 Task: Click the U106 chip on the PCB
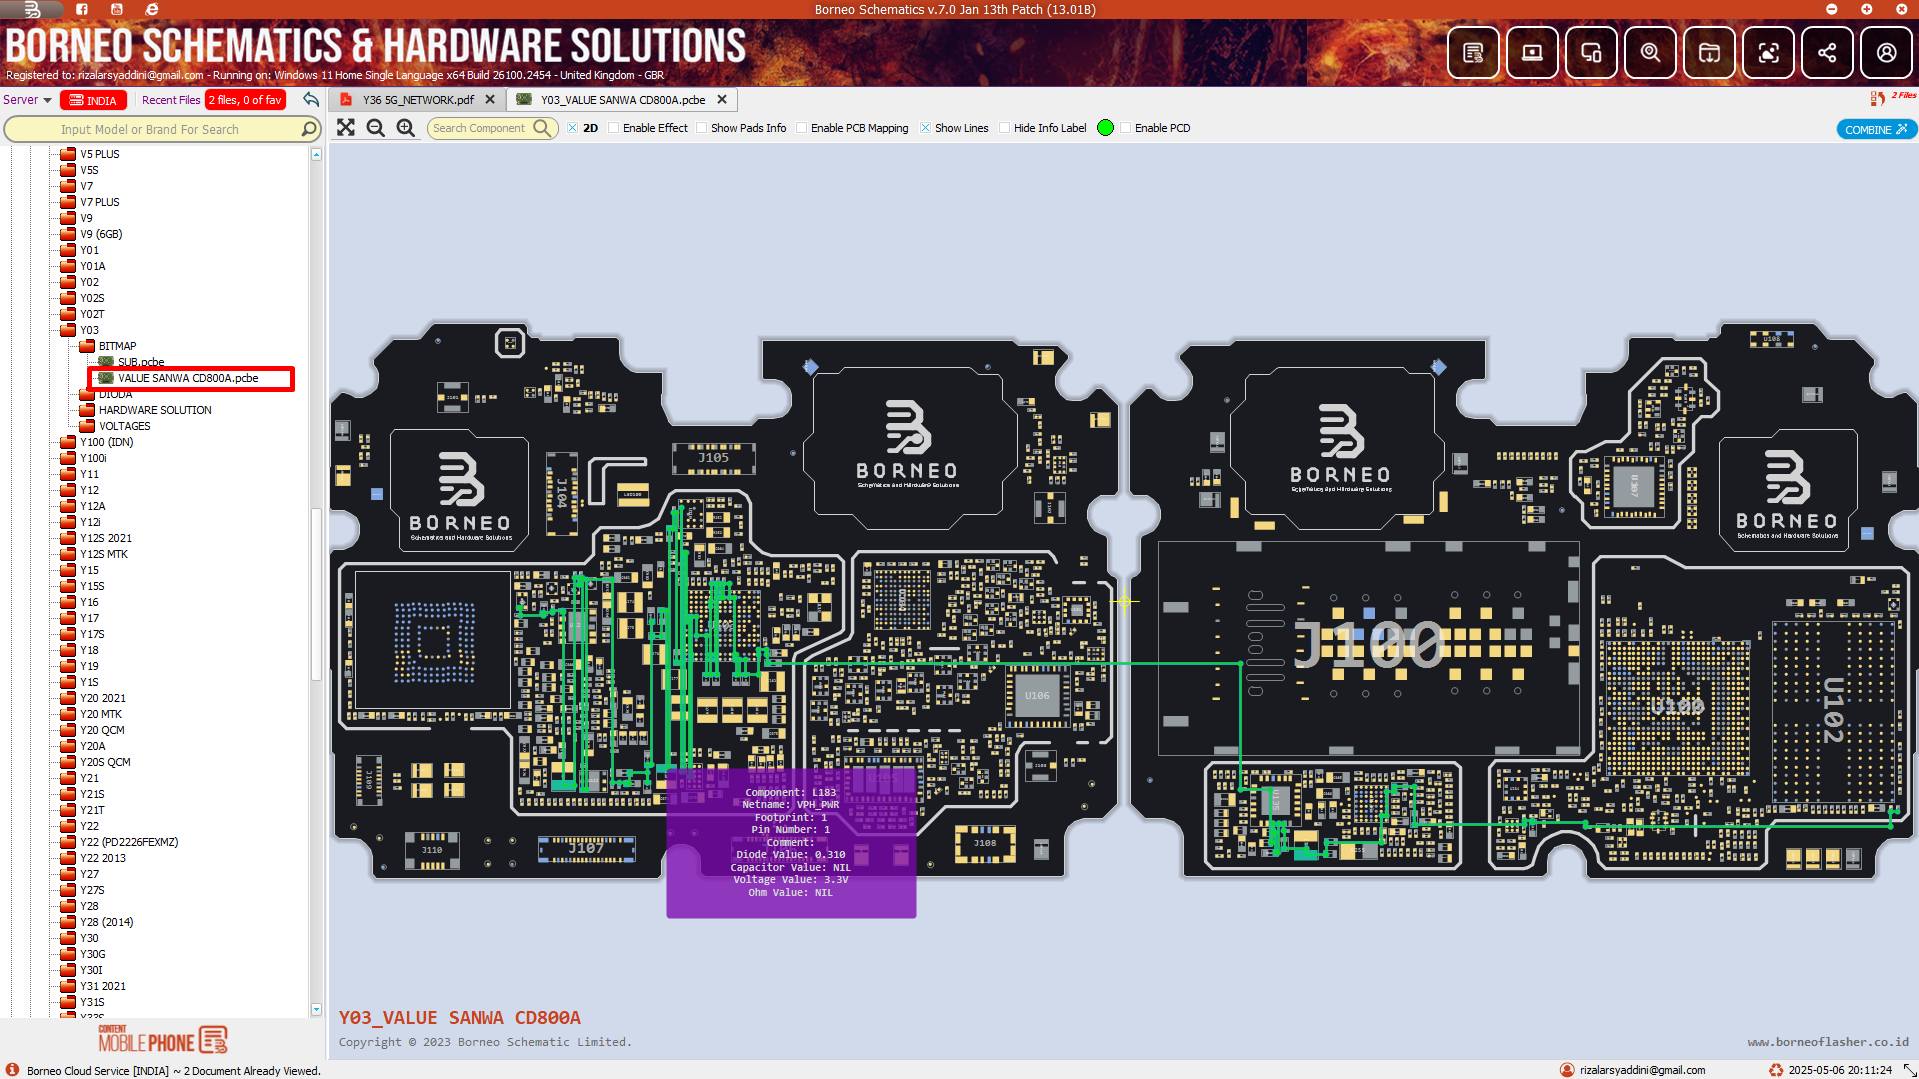(1037, 696)
